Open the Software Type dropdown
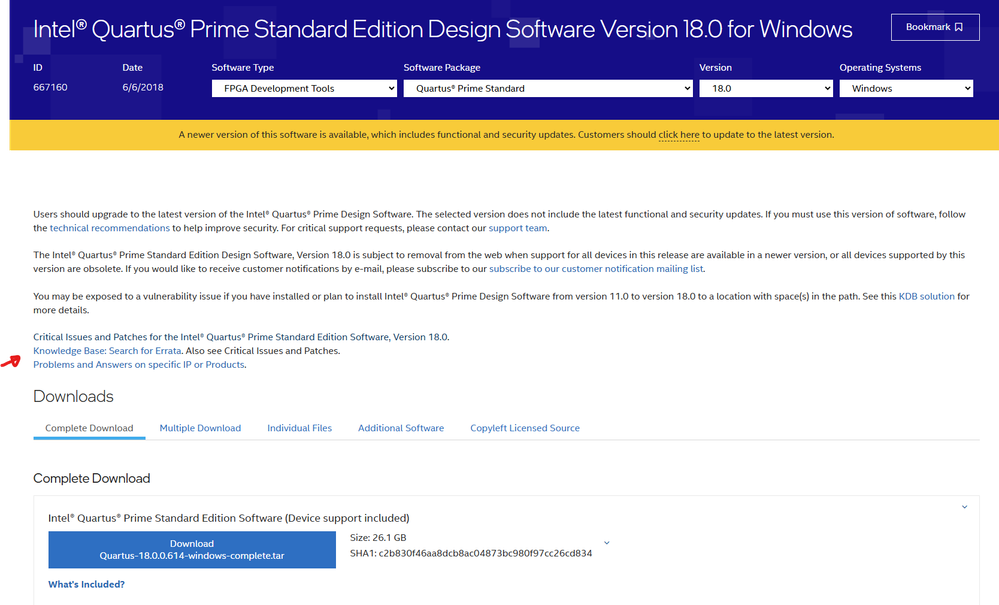The image size is (999, 605). pos(304,89)
